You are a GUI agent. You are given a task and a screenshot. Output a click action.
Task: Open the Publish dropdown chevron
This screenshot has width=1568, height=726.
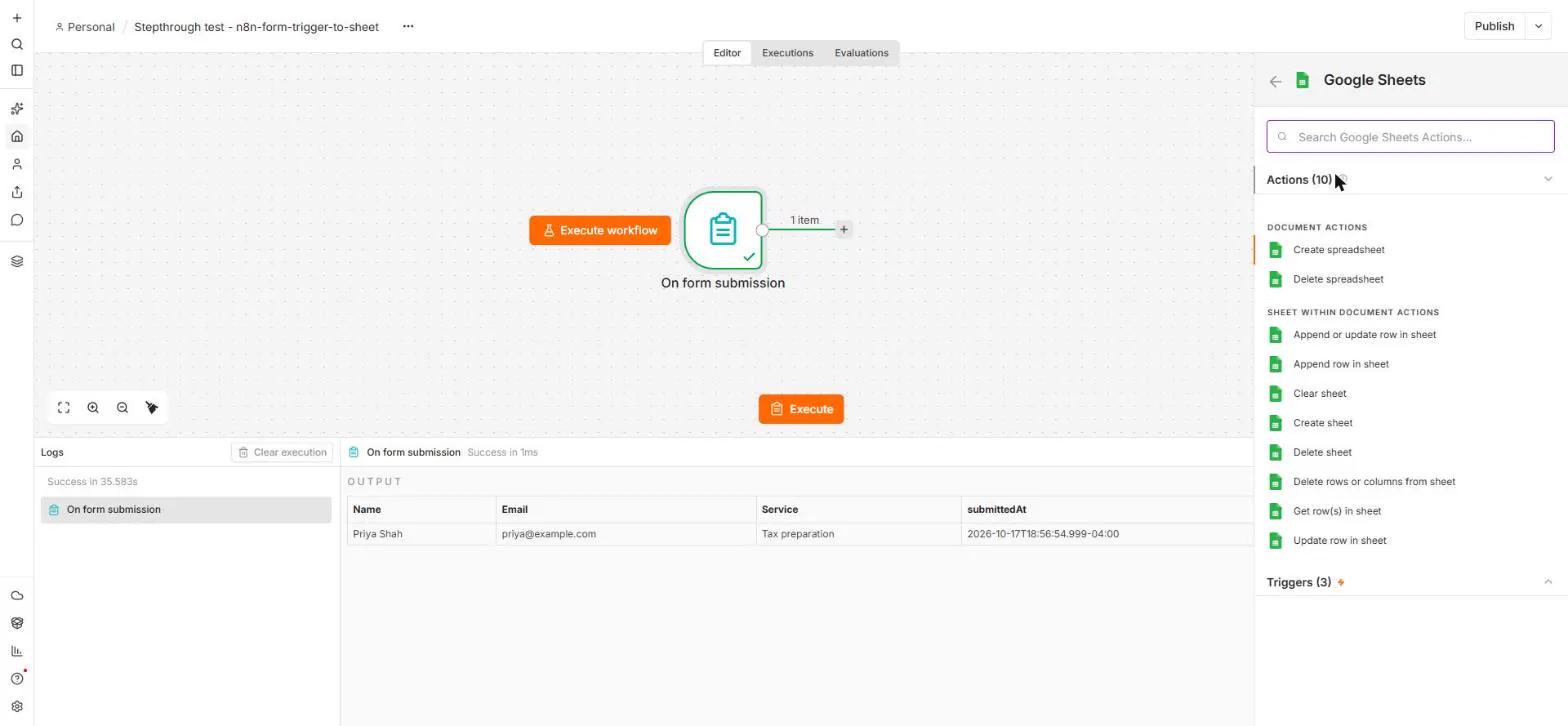click(x=1538, y=27)
